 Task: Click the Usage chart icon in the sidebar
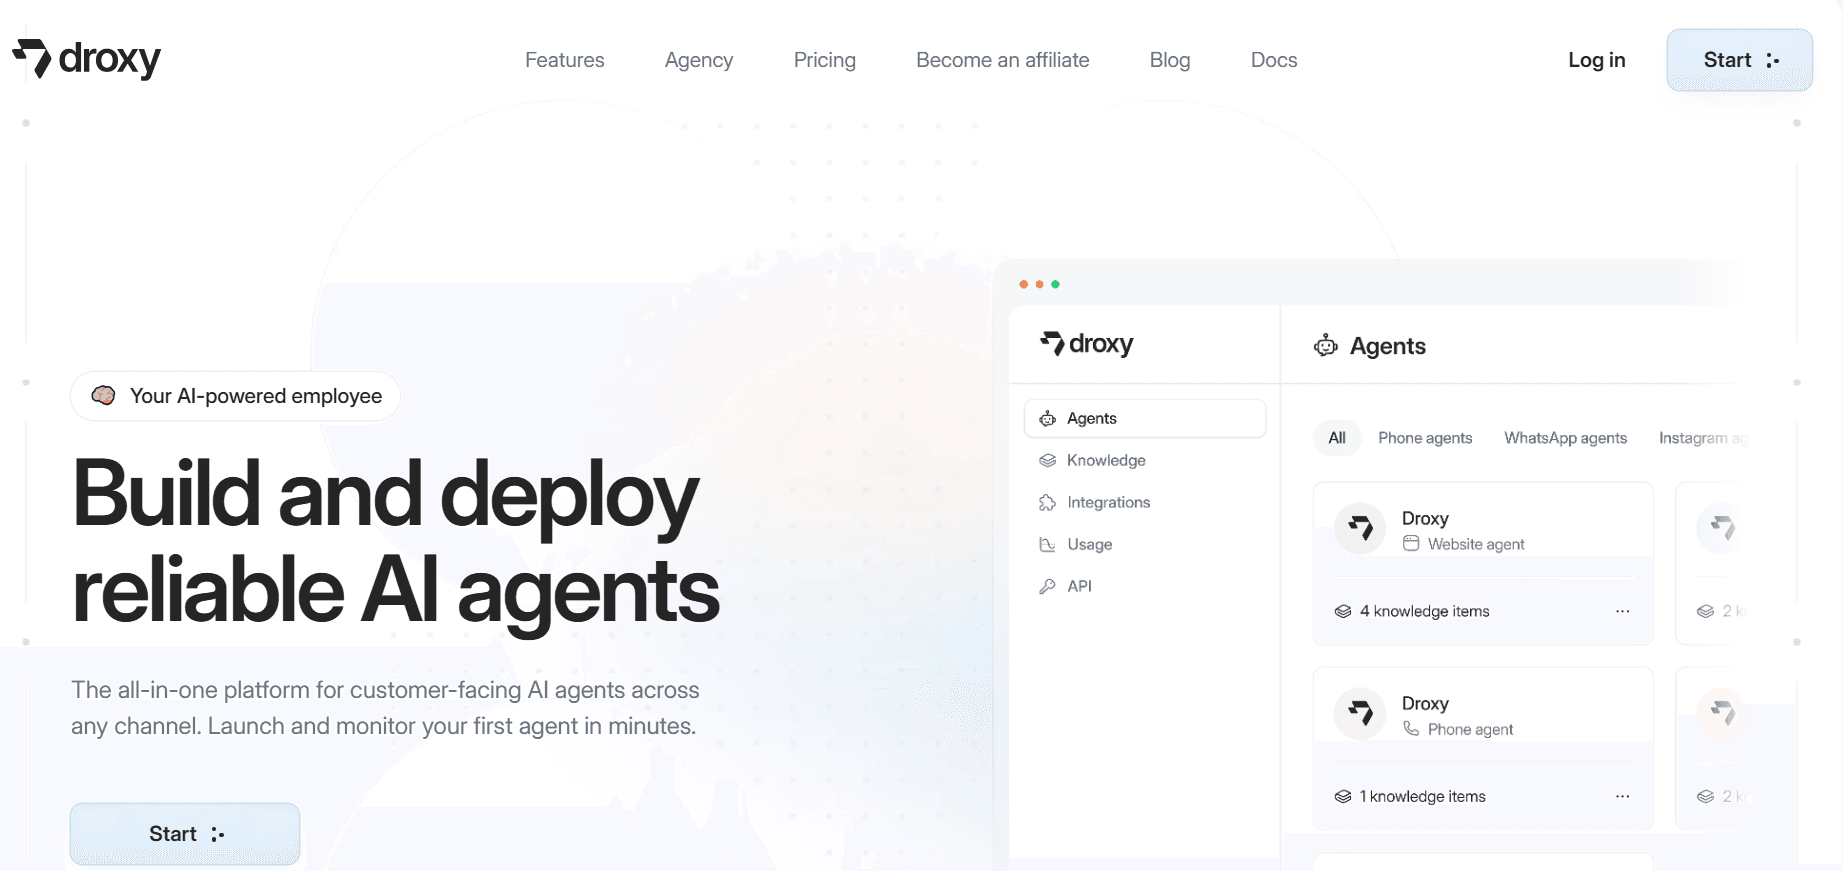(x=1048, y=544)
